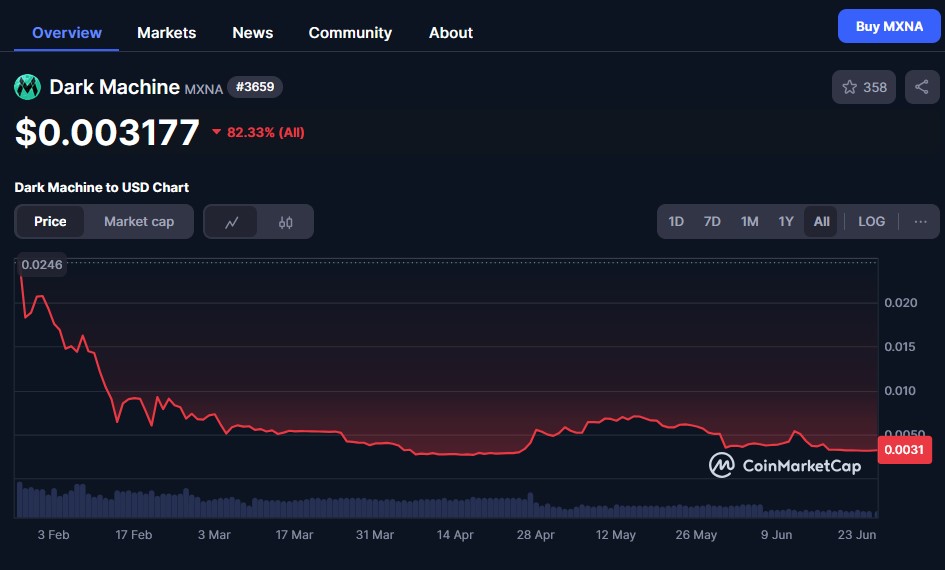Click the Dark Machine coin logo

pos(27,87)
